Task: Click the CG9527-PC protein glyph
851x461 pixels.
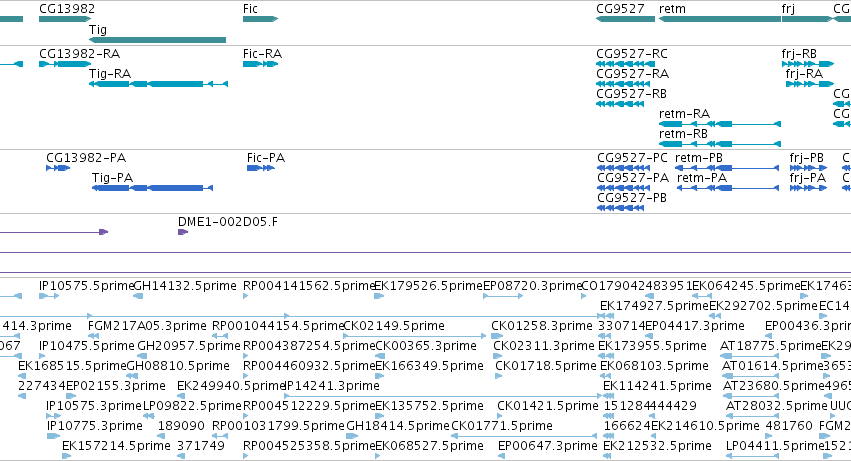Action: click(x=624, y=168)
